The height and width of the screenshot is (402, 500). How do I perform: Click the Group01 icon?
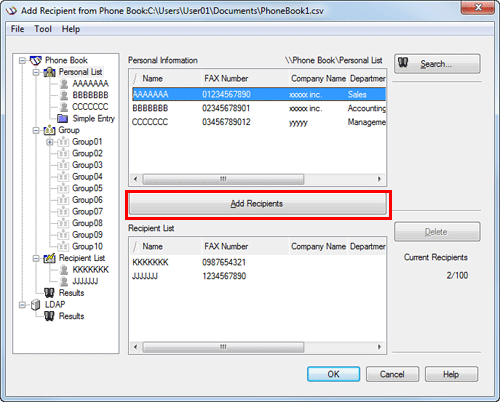click(63, 142)
